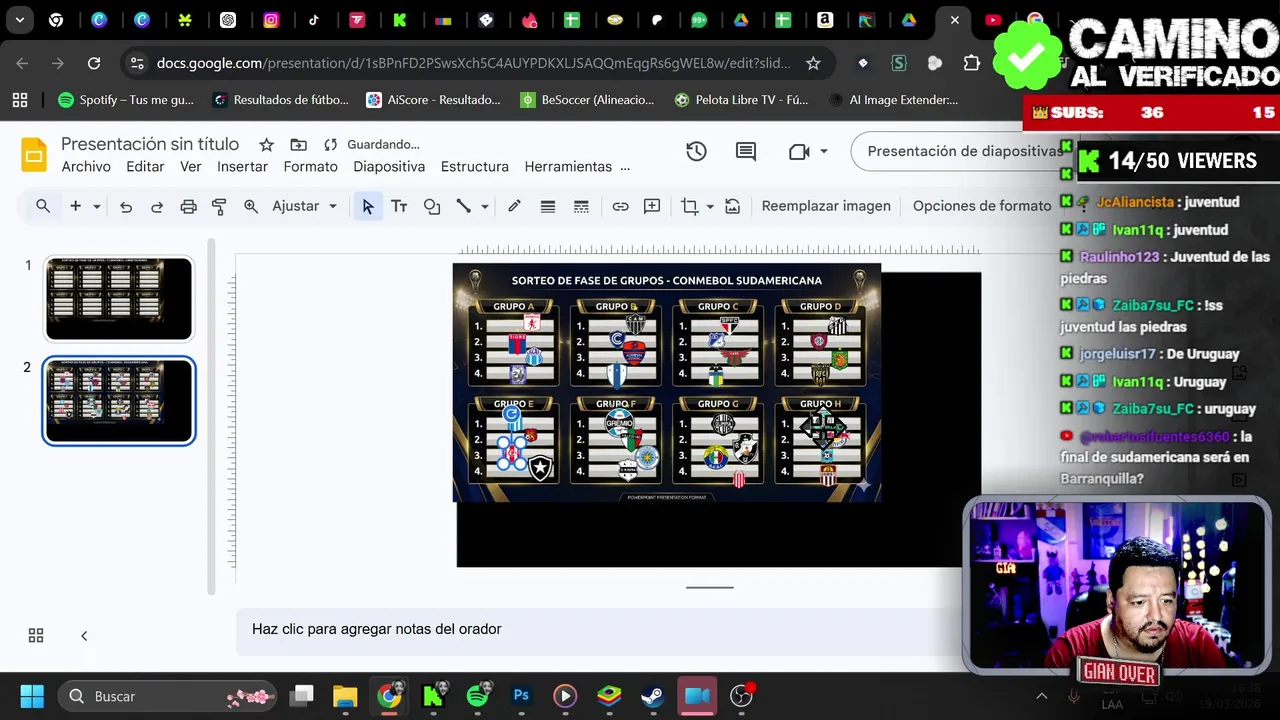
Task: Open the Diapositiva menu
Action: click(389, 167)
